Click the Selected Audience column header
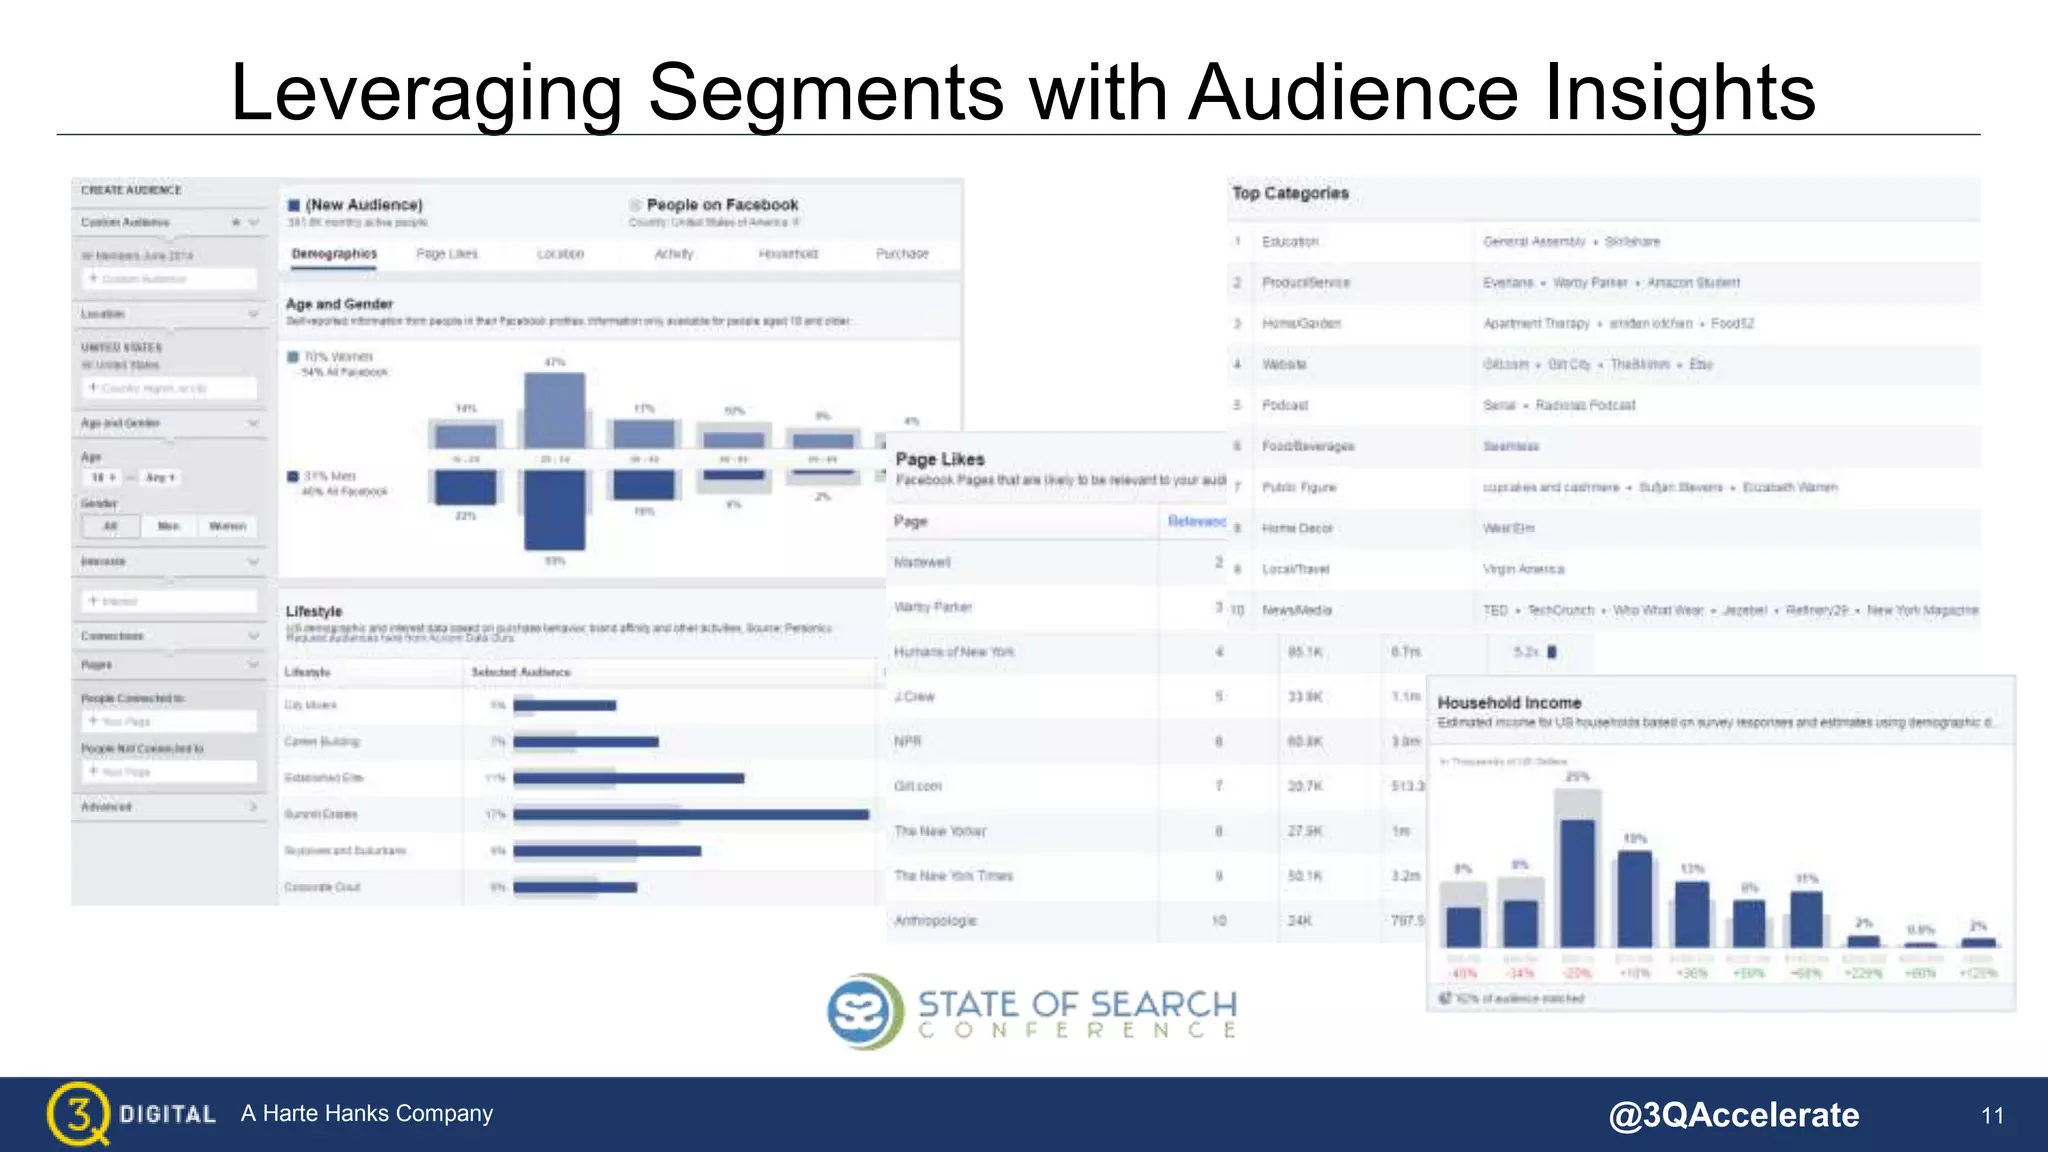2048x1152 pixels. 521,672
